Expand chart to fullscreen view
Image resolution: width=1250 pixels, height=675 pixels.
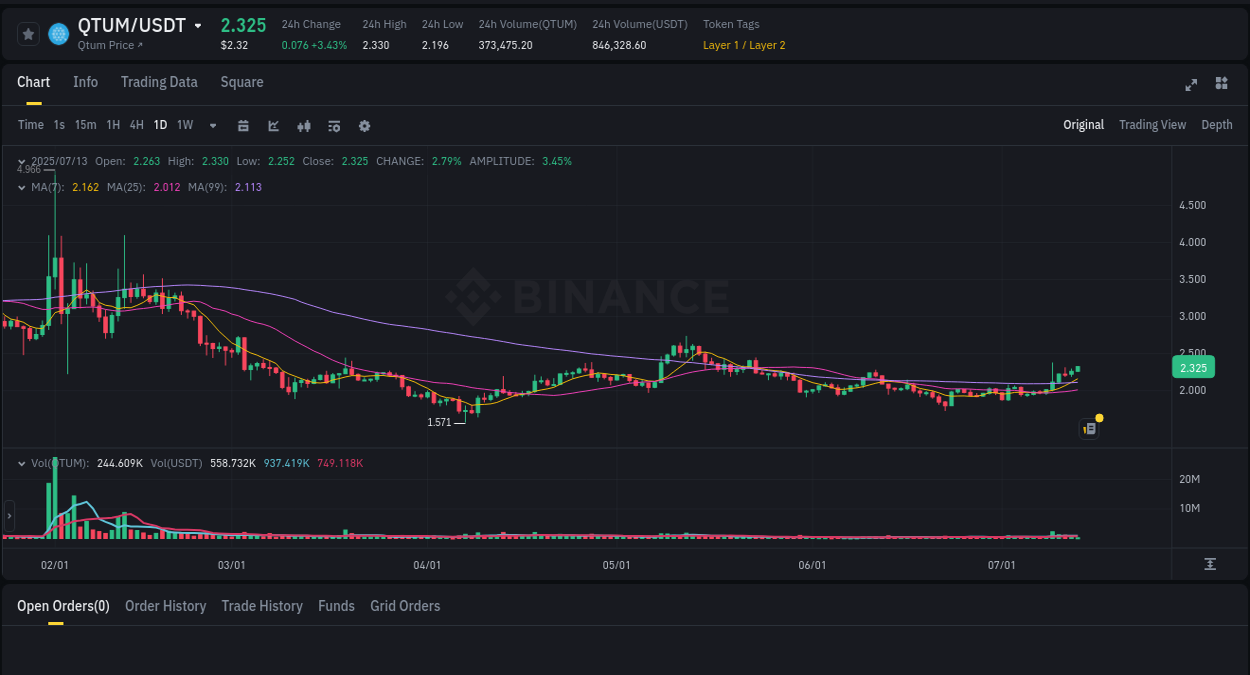1191,85
